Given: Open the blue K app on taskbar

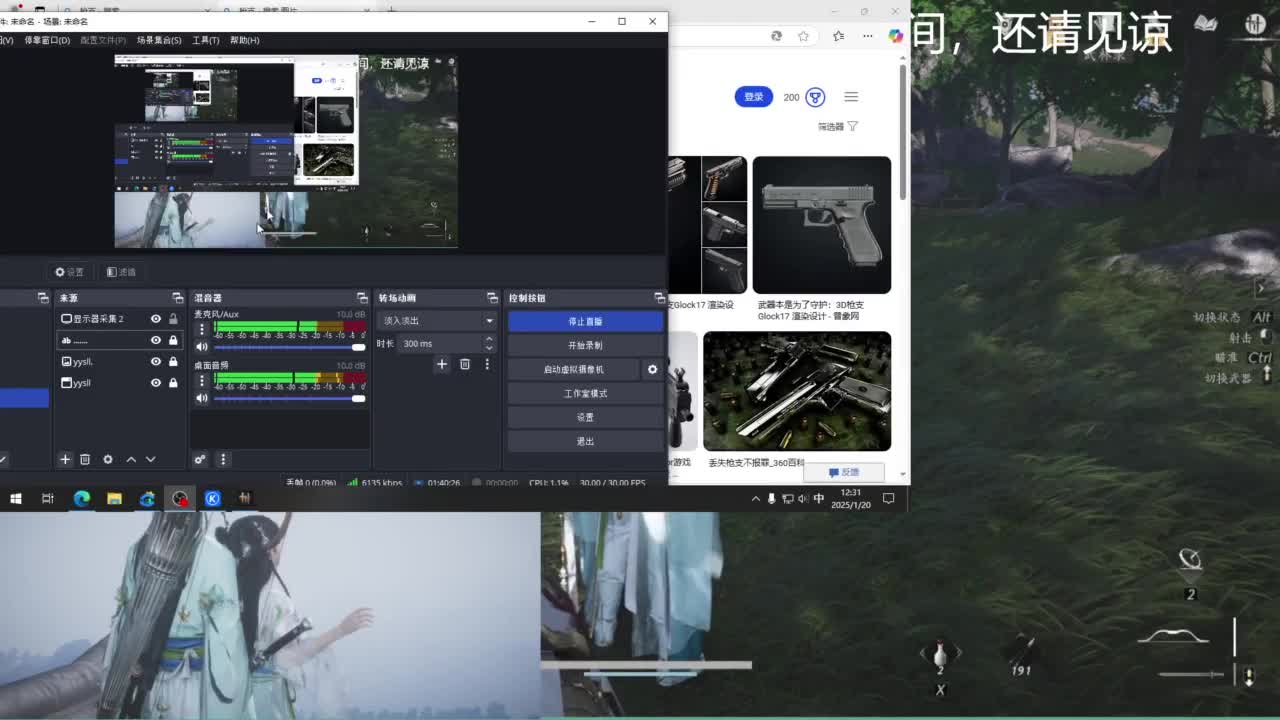Looking at the screenshot, I should click(x=213, y=498).
